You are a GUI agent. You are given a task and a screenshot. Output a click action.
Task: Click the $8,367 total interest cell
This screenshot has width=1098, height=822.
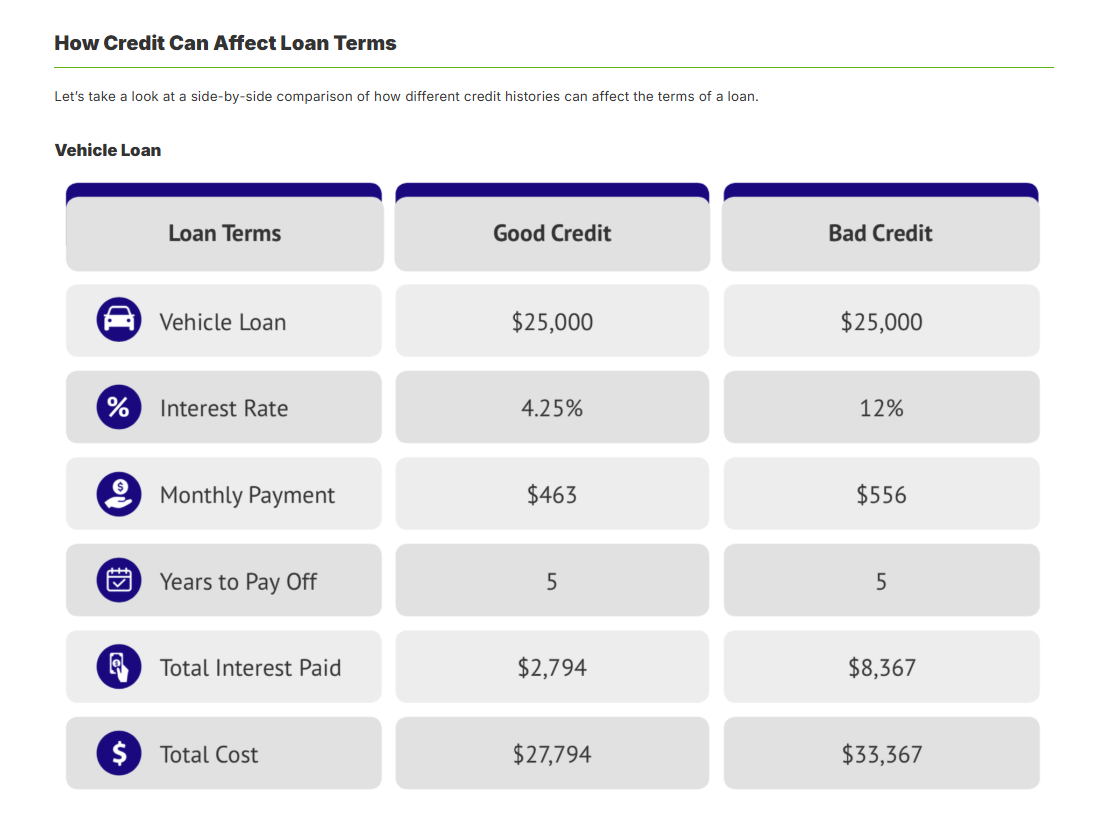point(880,668)
